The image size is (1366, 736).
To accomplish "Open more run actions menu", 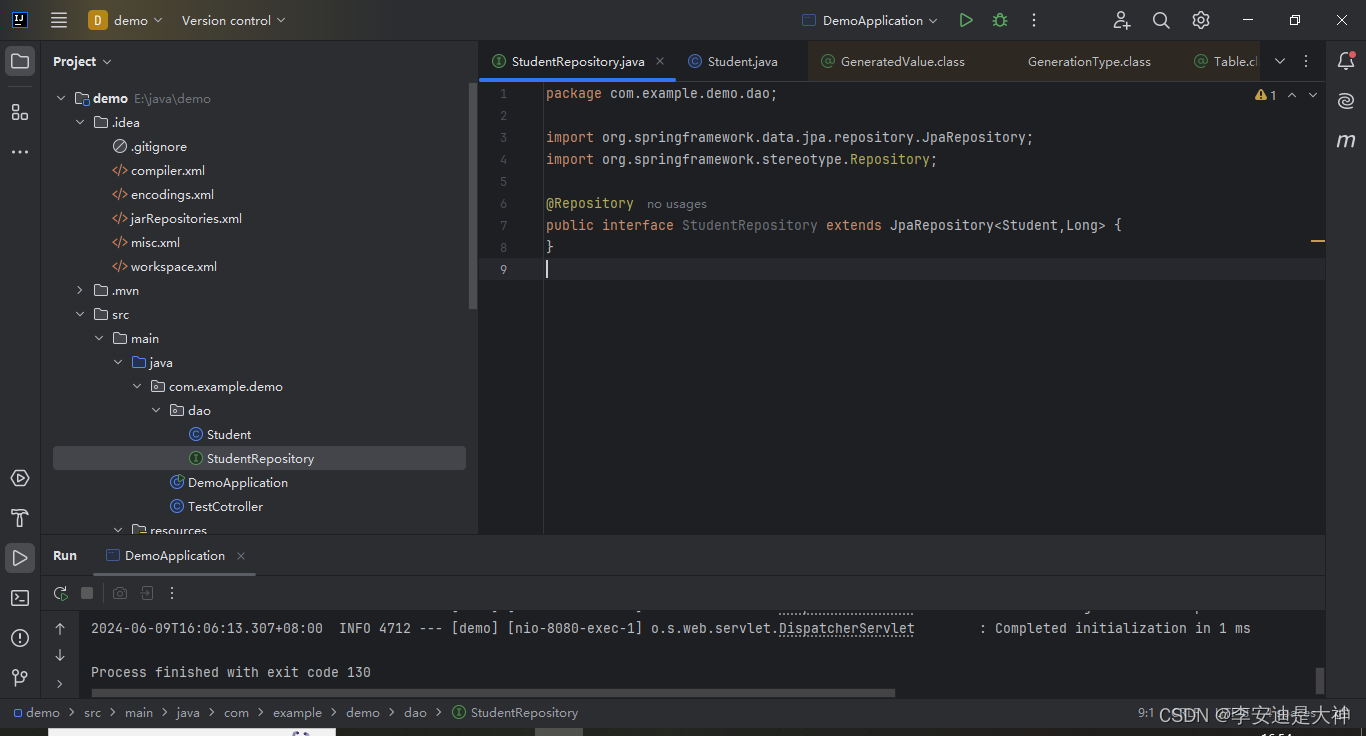I will click(x=1034, y=20).
